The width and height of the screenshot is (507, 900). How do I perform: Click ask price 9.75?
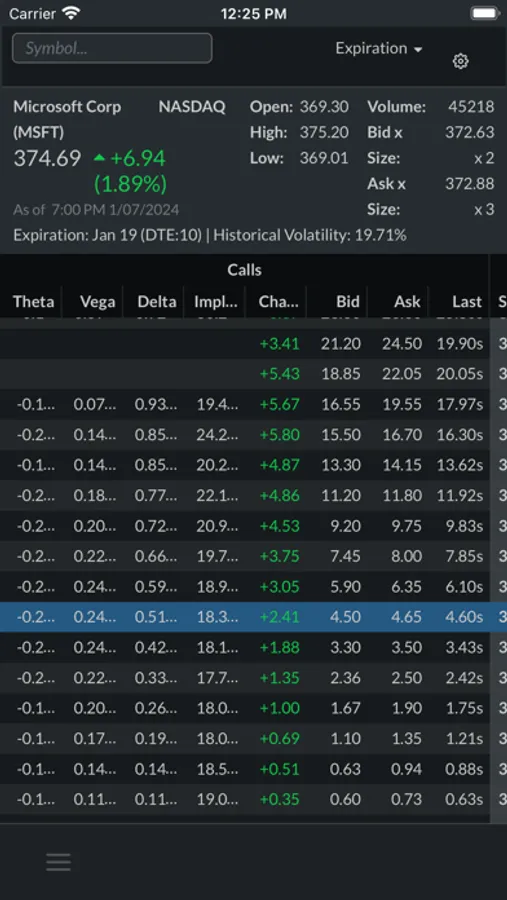click(406, 526)
